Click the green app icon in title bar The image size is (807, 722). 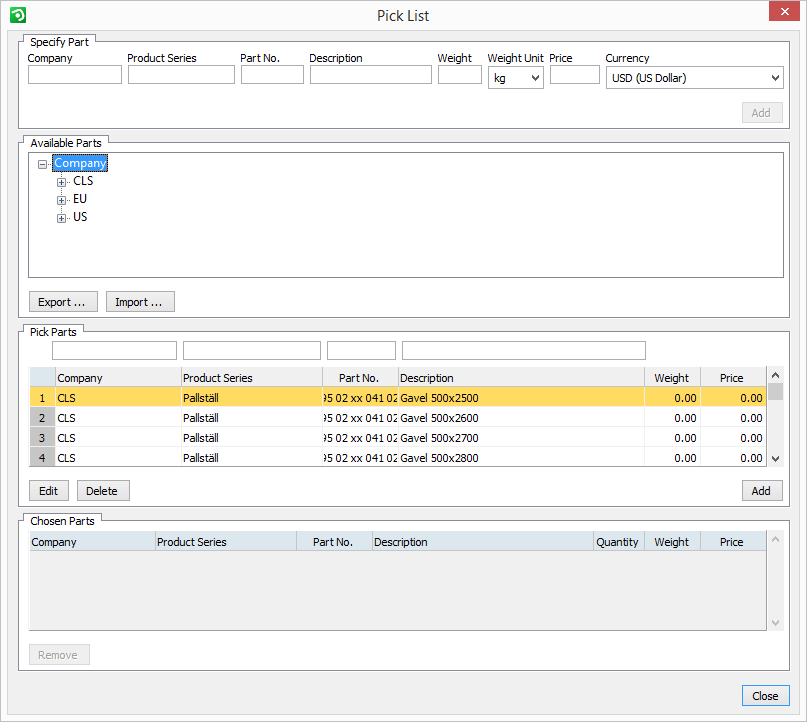point(17,15)
